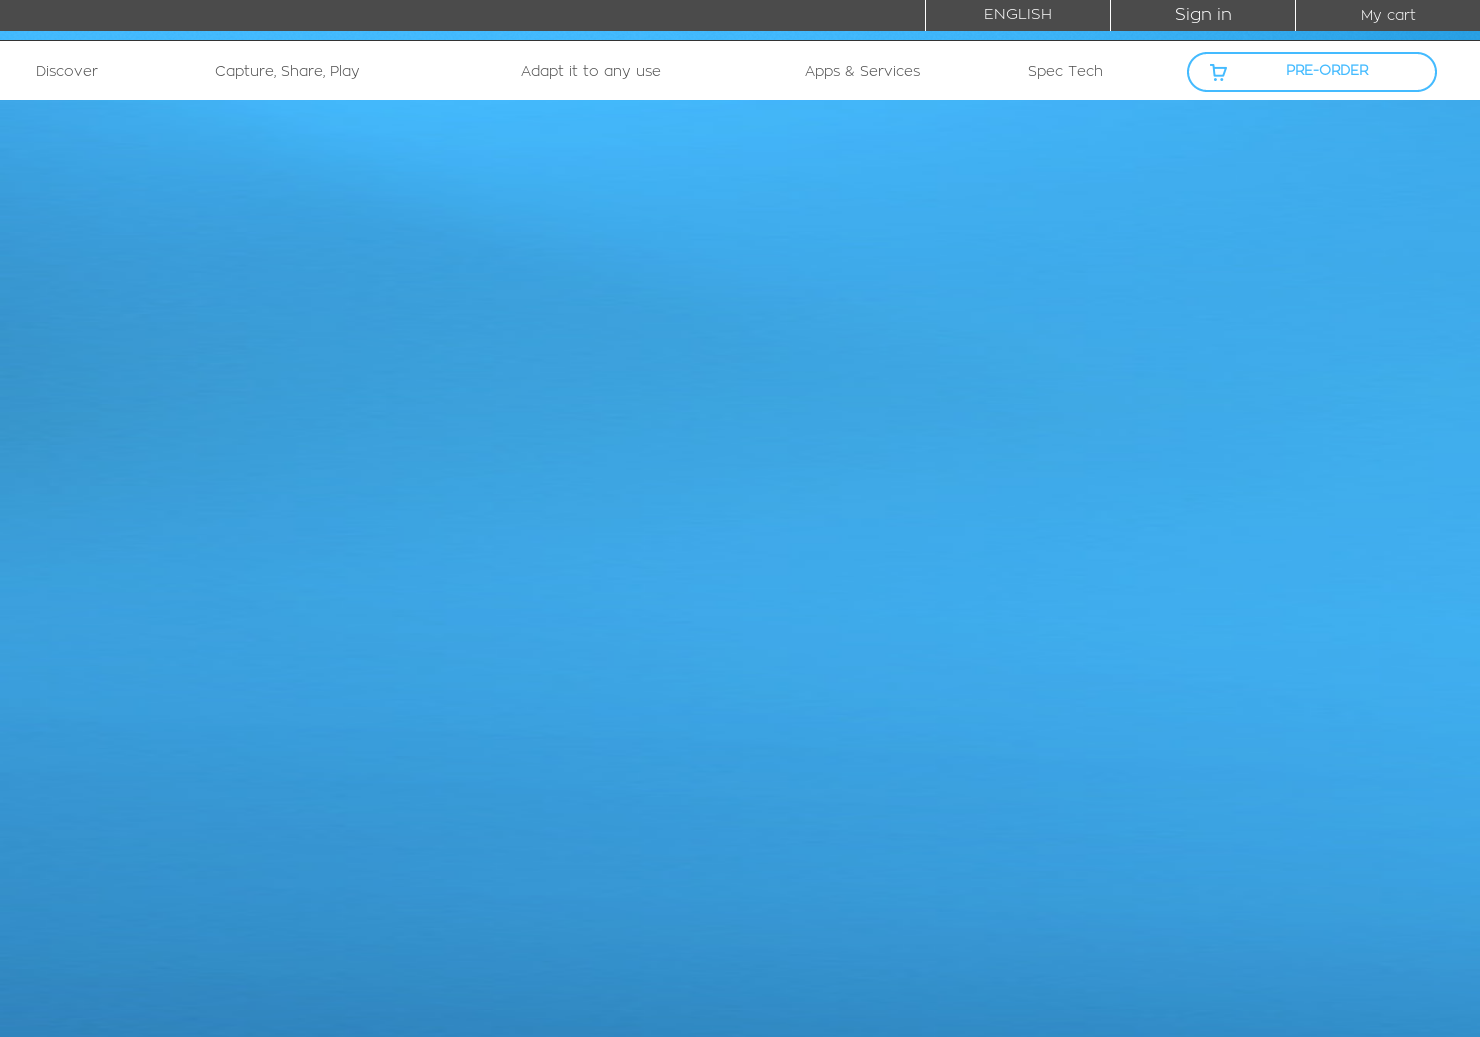Open the Discover menu item
Screen dimensions: 1480x1037
[x=67, y=71]
